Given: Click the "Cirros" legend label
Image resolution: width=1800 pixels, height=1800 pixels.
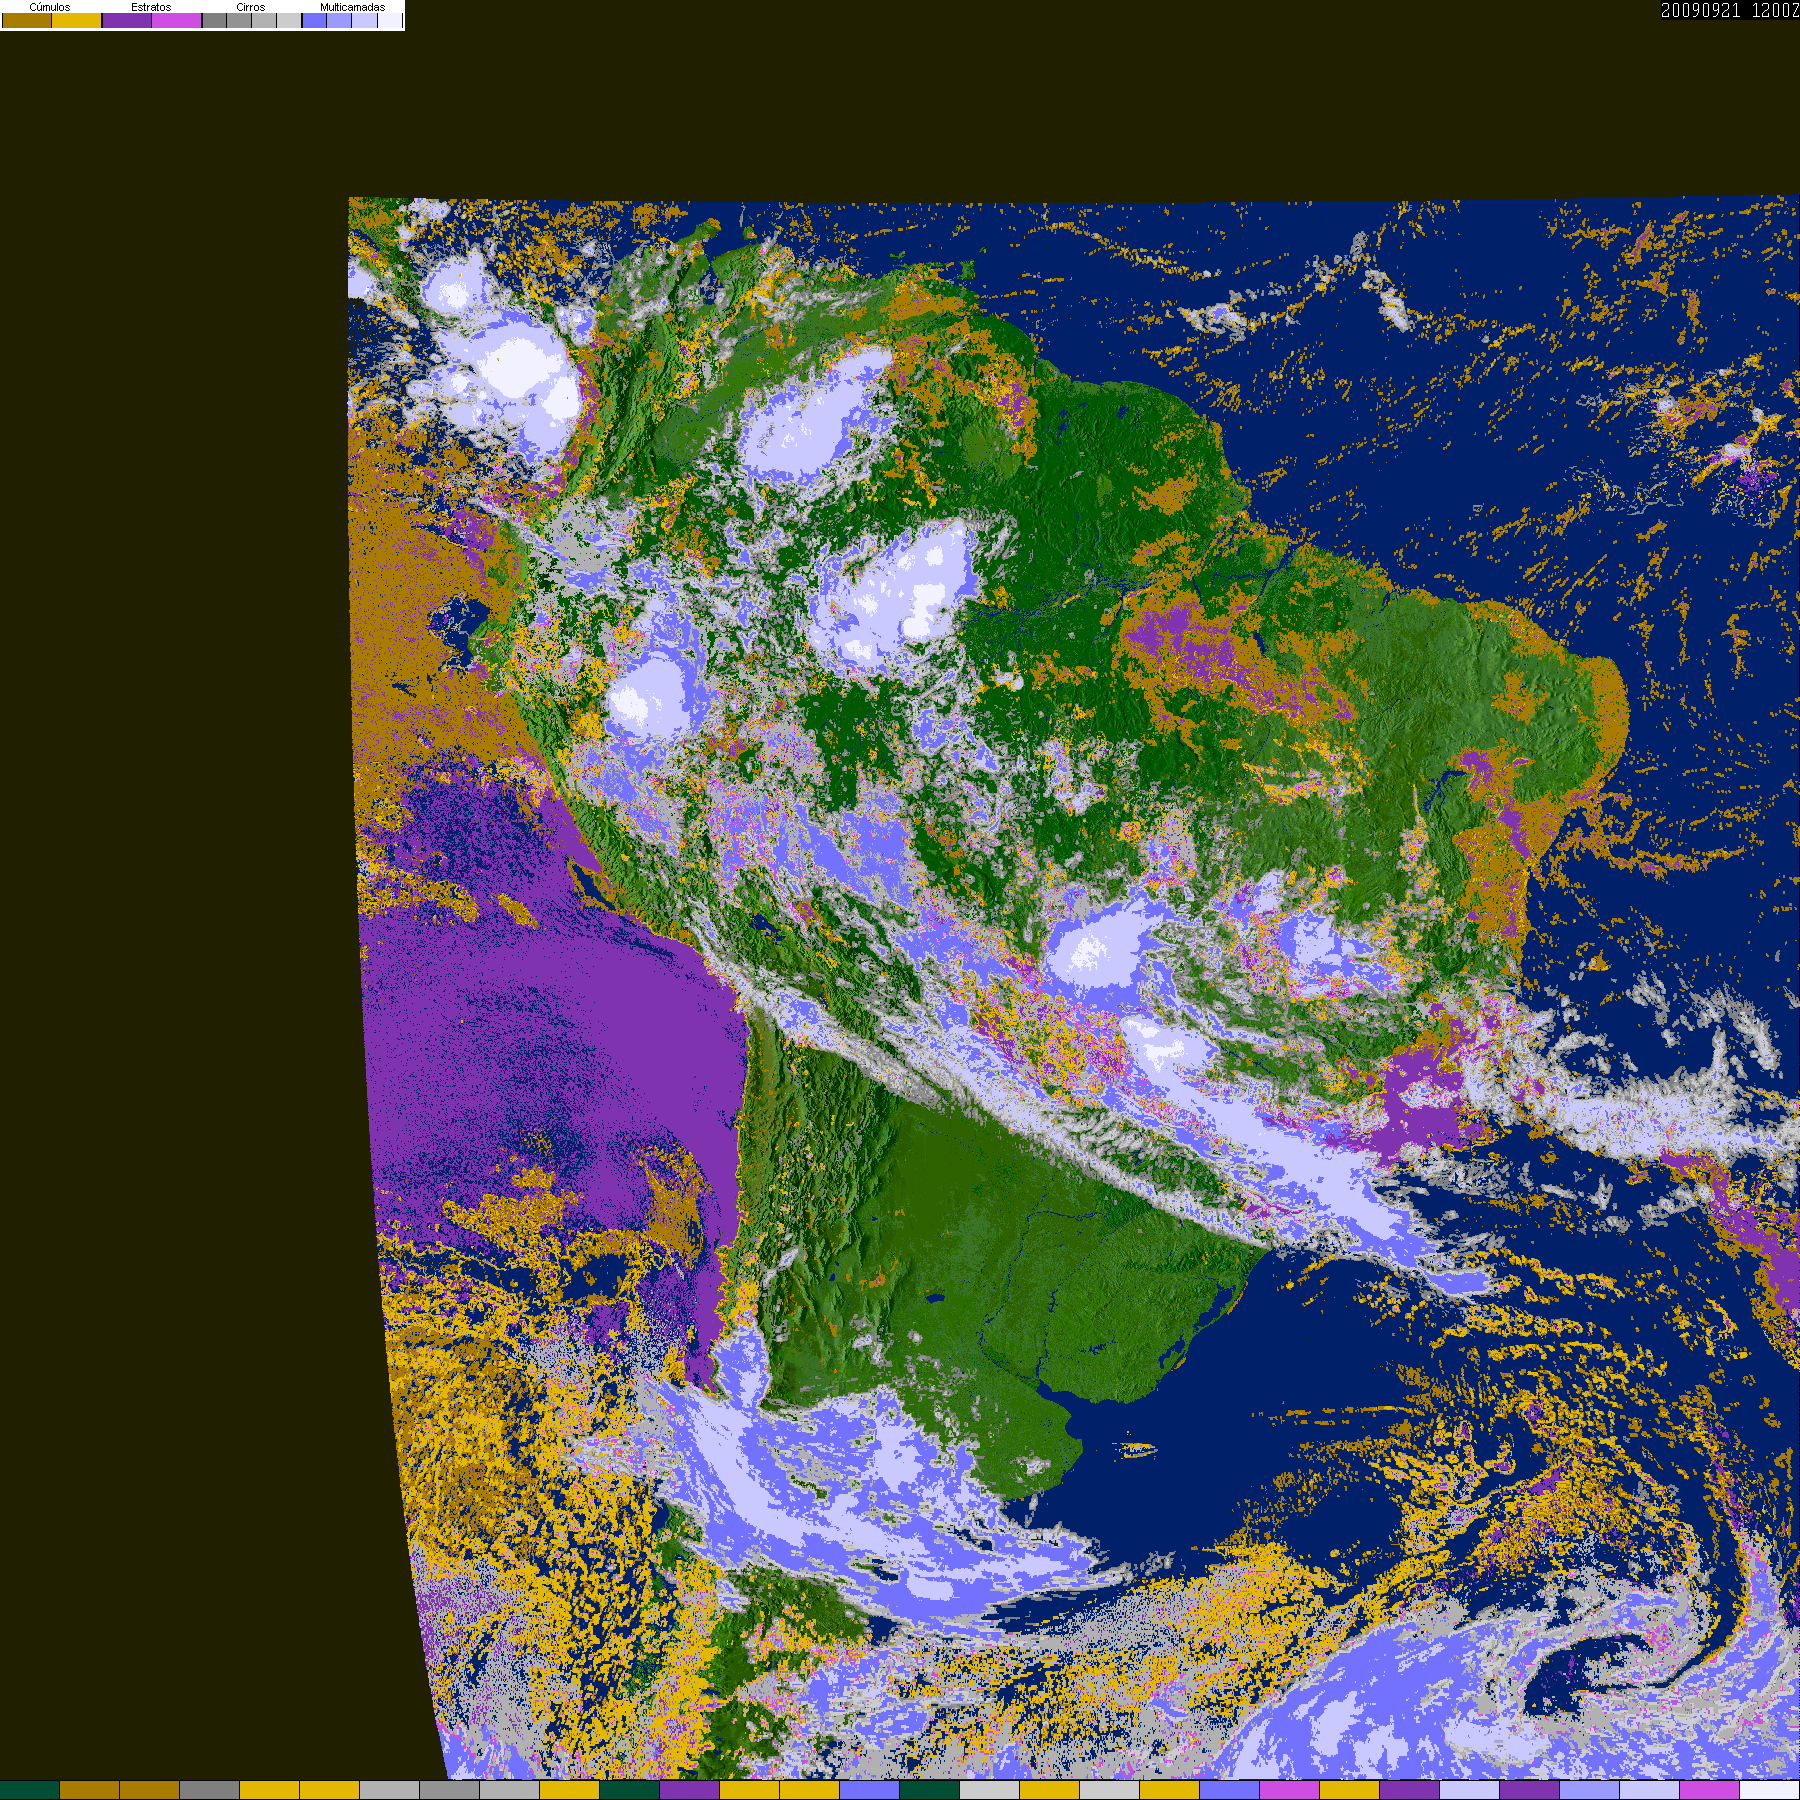Looking at the screenshot, I should coord(251,7).
